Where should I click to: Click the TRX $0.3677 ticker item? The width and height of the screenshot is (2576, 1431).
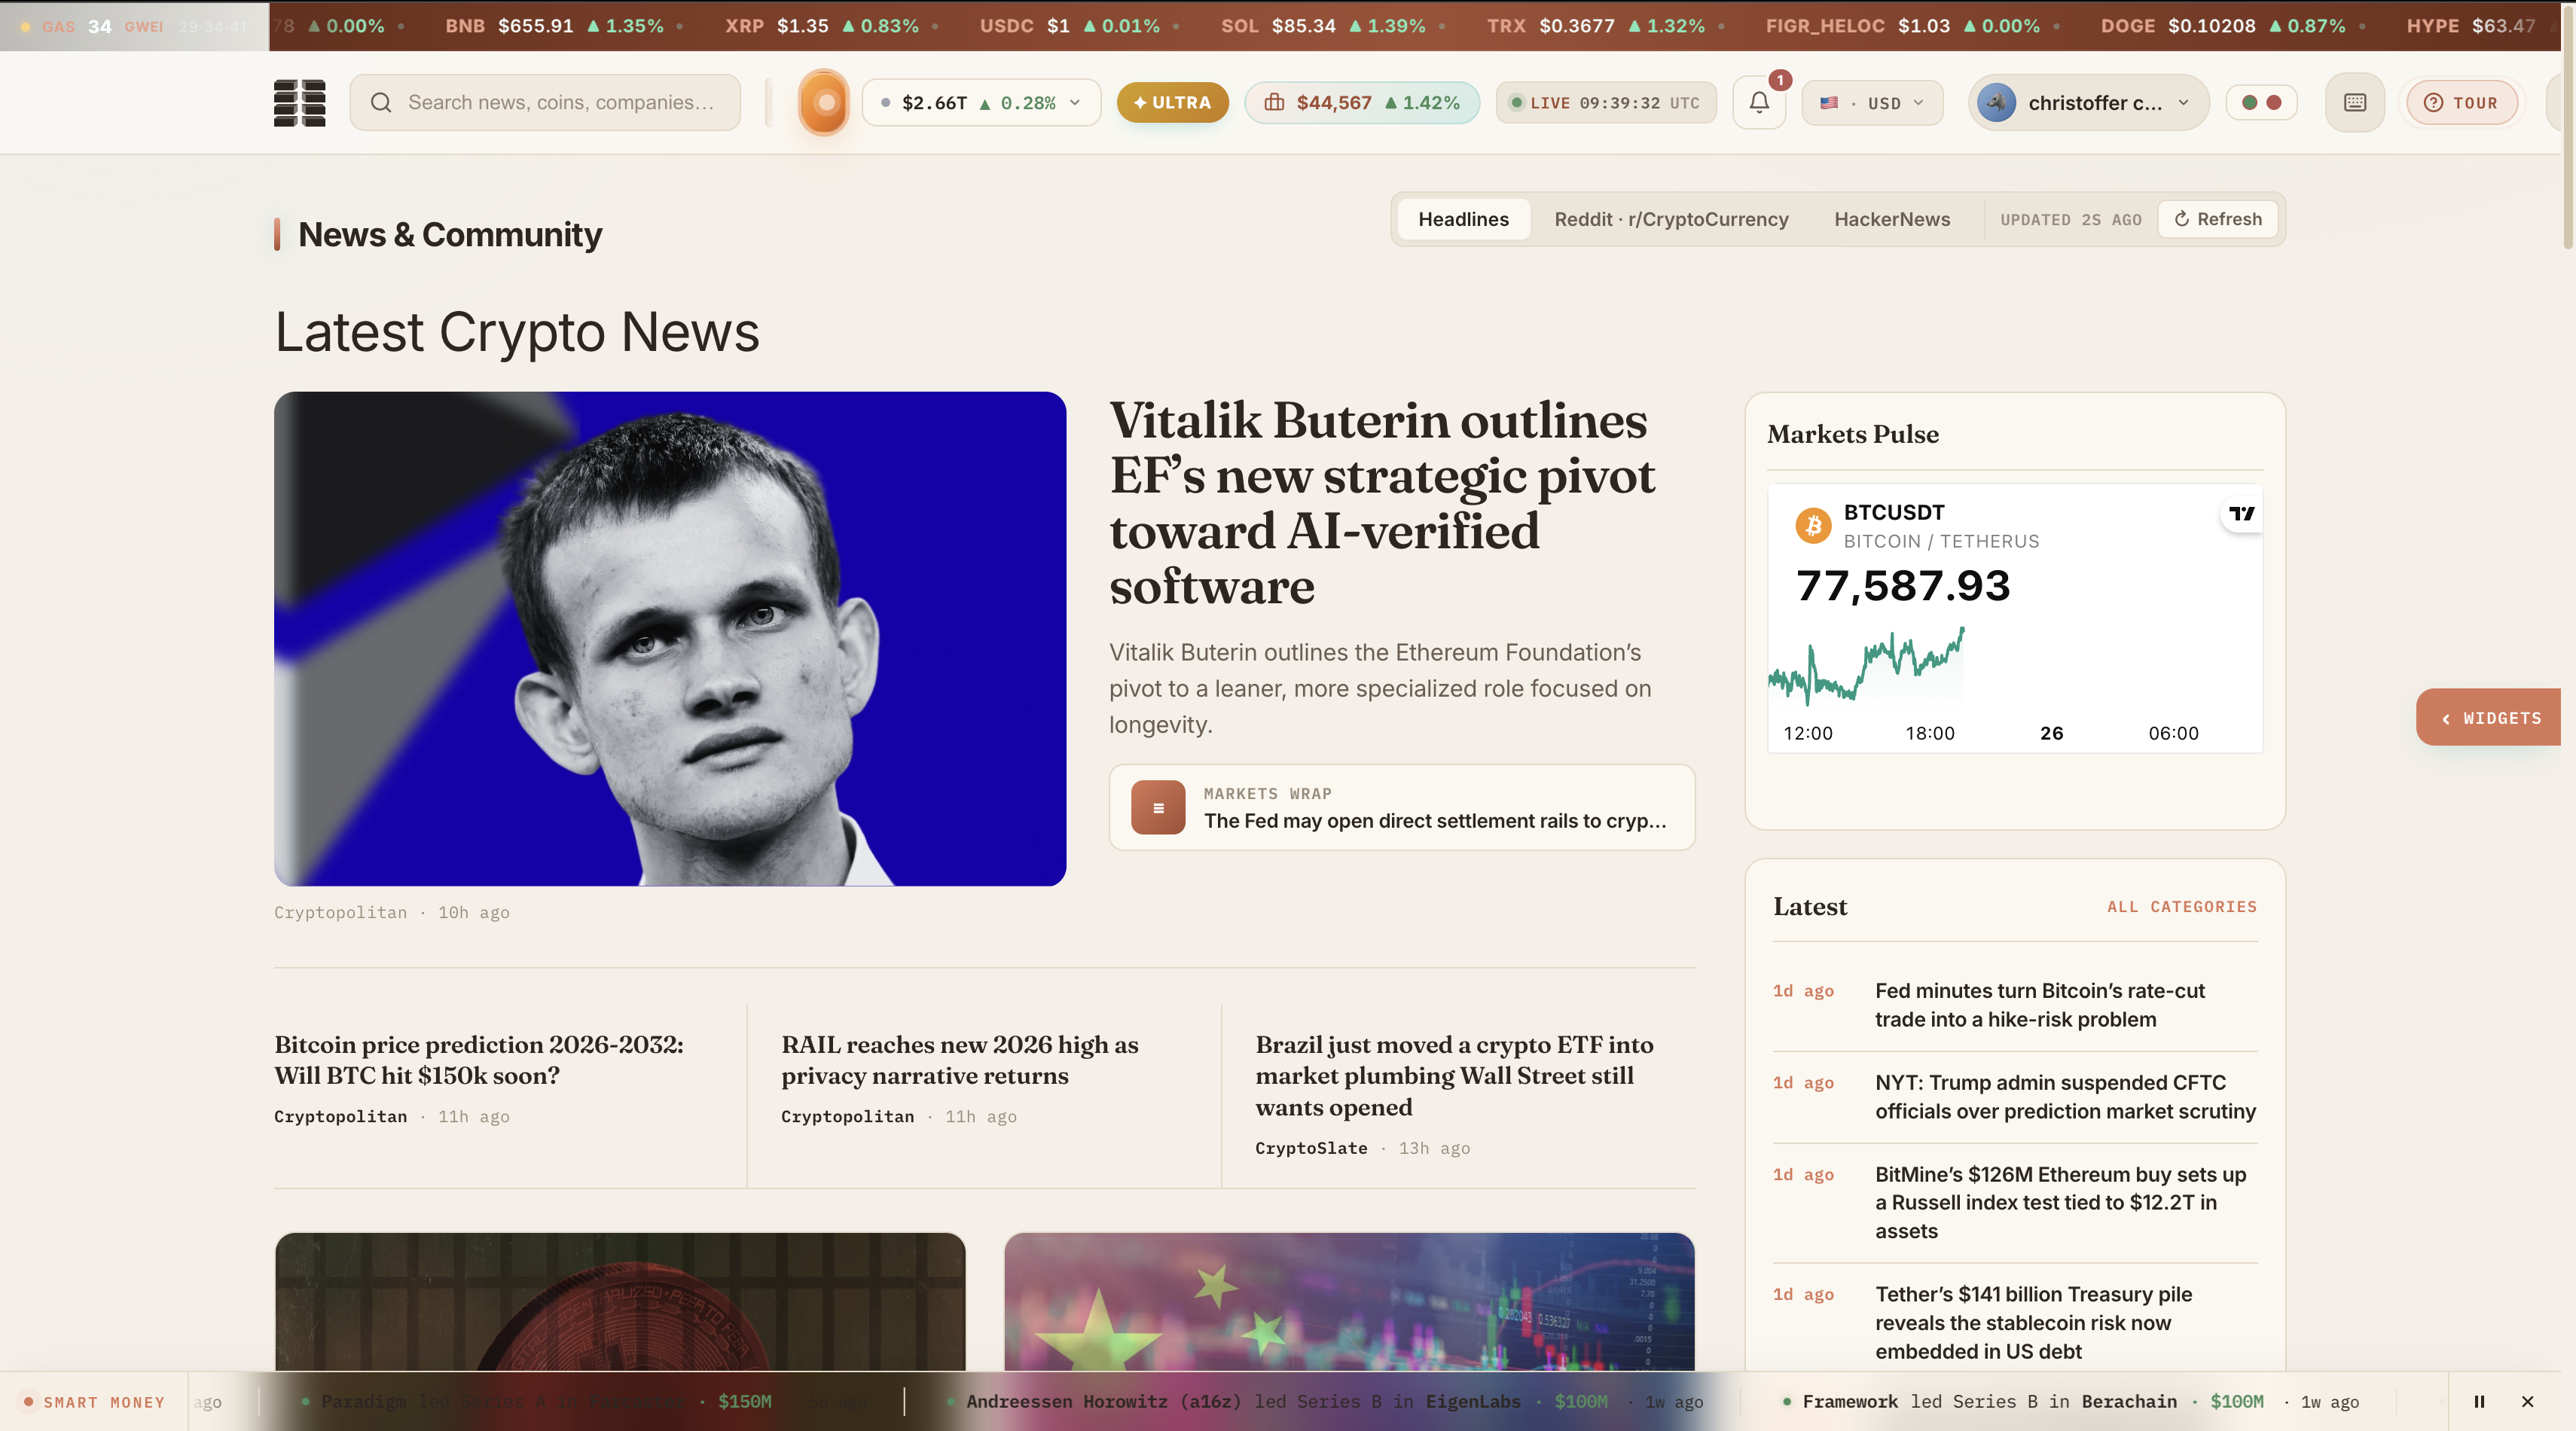click(1595, 26)
